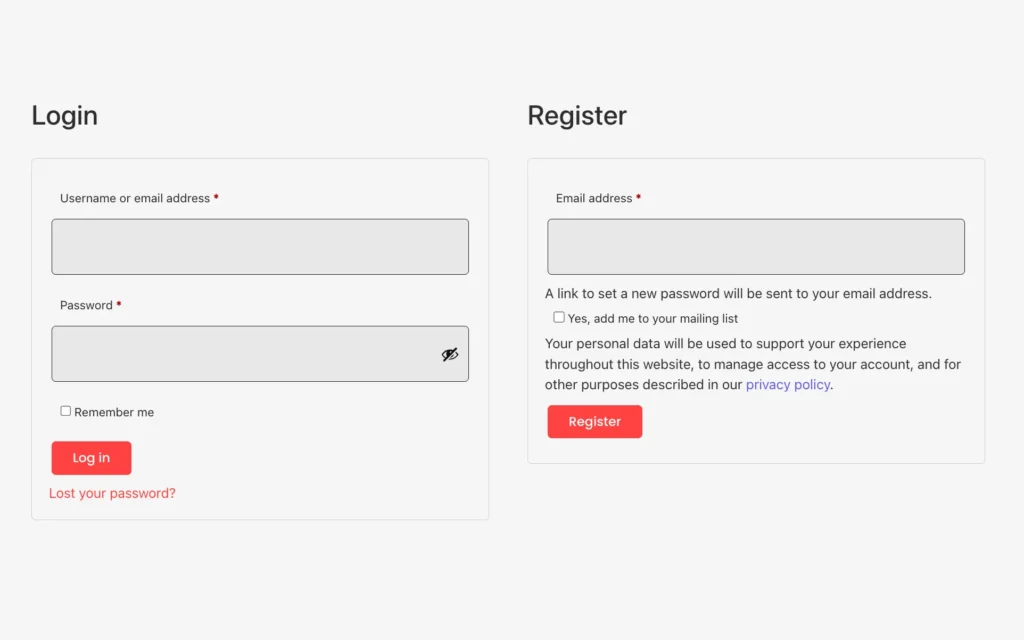
Task: Click the 'Email address' label in Register
Action: point(594,198)
